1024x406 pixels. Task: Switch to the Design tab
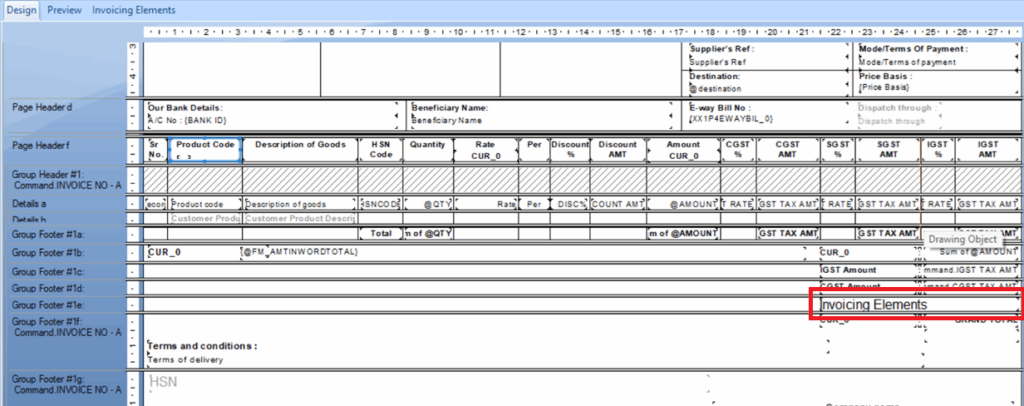point(22,10)
